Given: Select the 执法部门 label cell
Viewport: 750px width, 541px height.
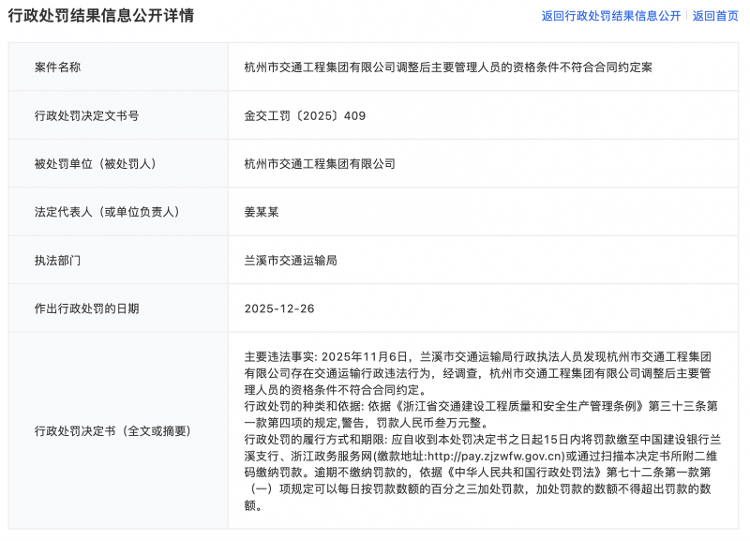Looking at the screenshot, I should pyautogui.click(x=58, y=259).
